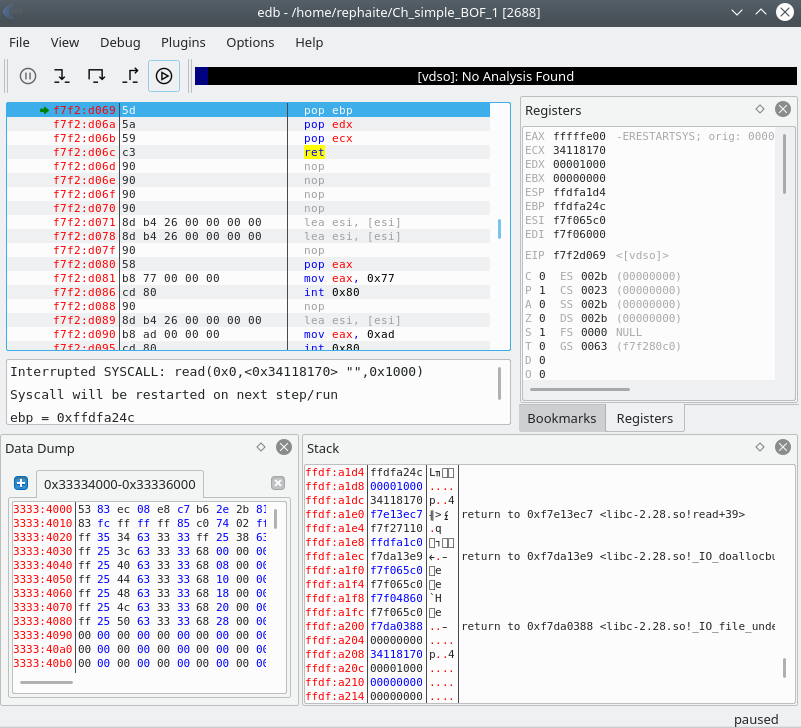Click the highlighted ret instruction

(x=314, y=152)
